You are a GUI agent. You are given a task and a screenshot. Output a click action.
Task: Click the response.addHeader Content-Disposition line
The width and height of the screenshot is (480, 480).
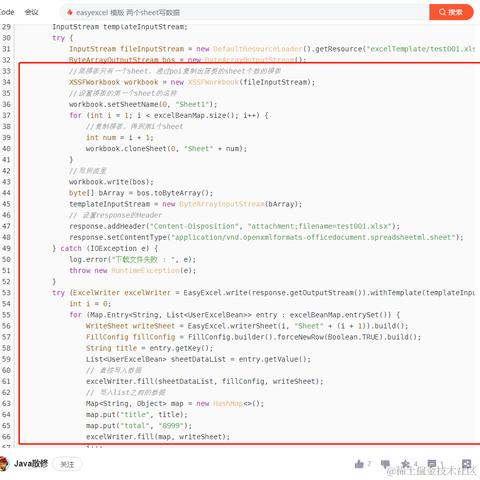[234, 226]
